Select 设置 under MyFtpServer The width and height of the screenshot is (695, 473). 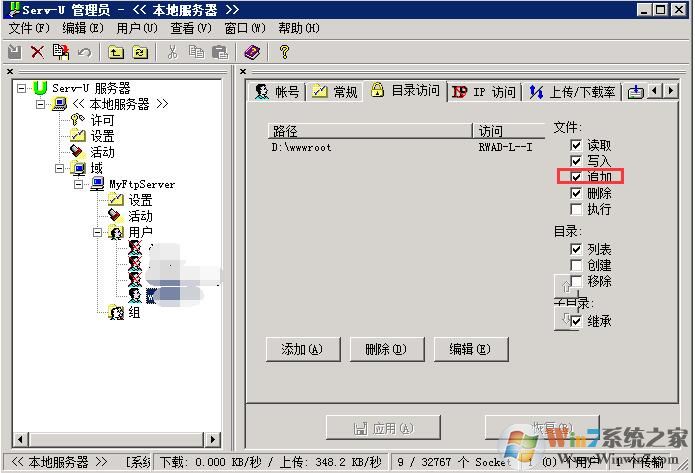(x=140, y=200)
